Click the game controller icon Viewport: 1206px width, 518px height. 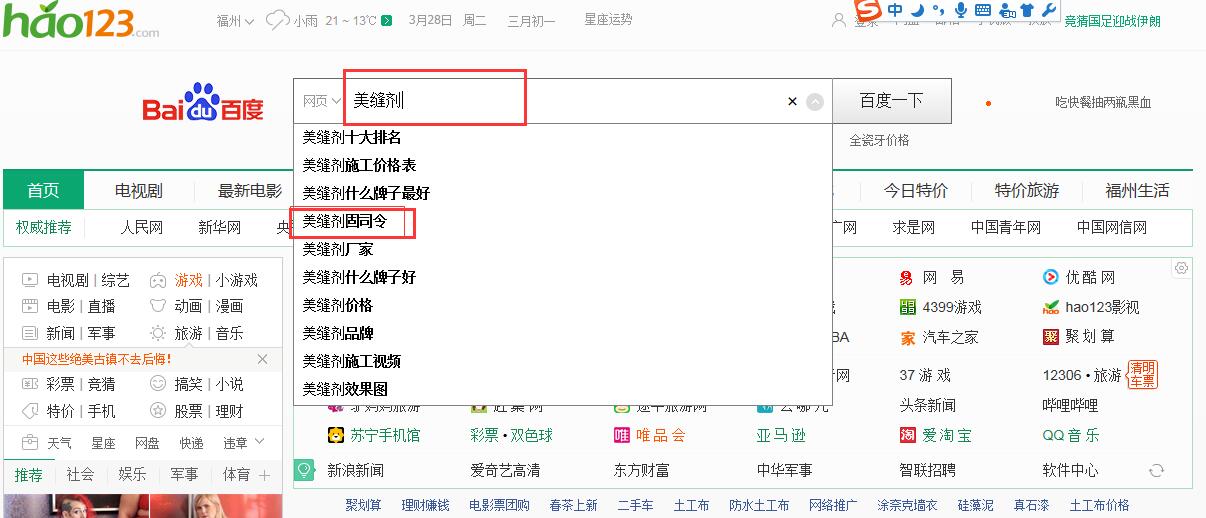[158, 280]
